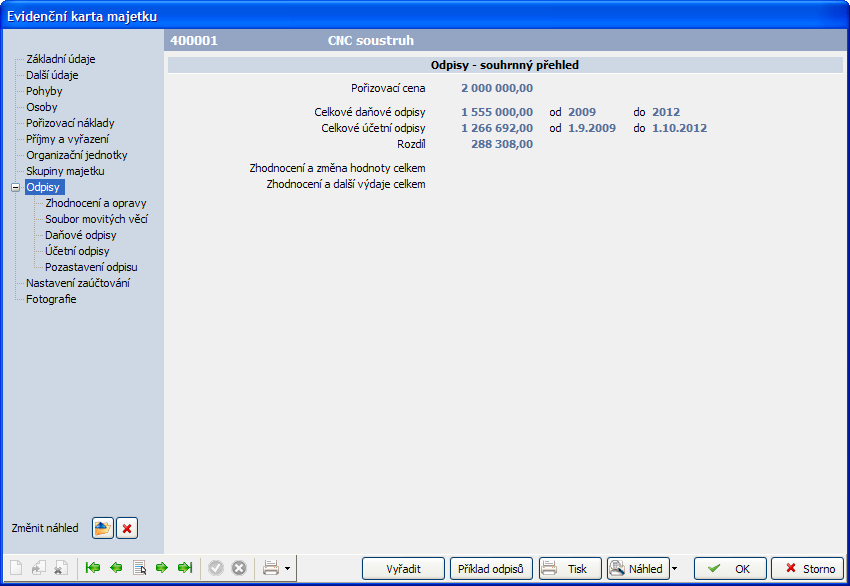Click the asset number 400001 in the header

194,41
